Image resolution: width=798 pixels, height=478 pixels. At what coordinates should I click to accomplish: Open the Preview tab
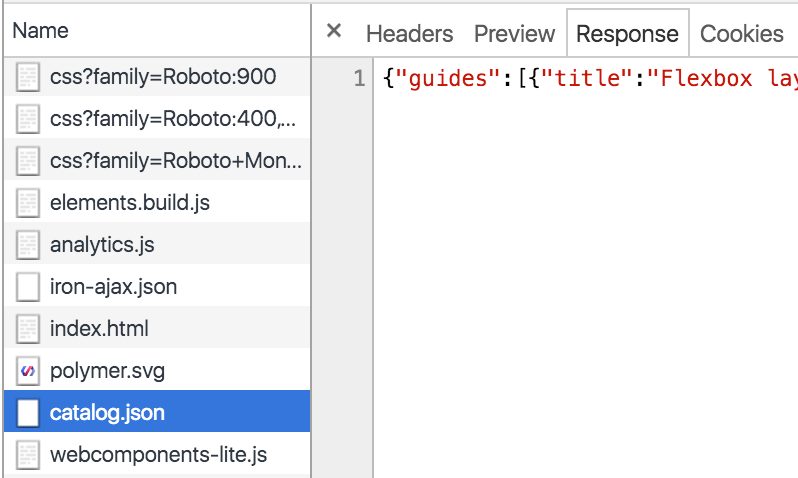click(x=514, y=34)
